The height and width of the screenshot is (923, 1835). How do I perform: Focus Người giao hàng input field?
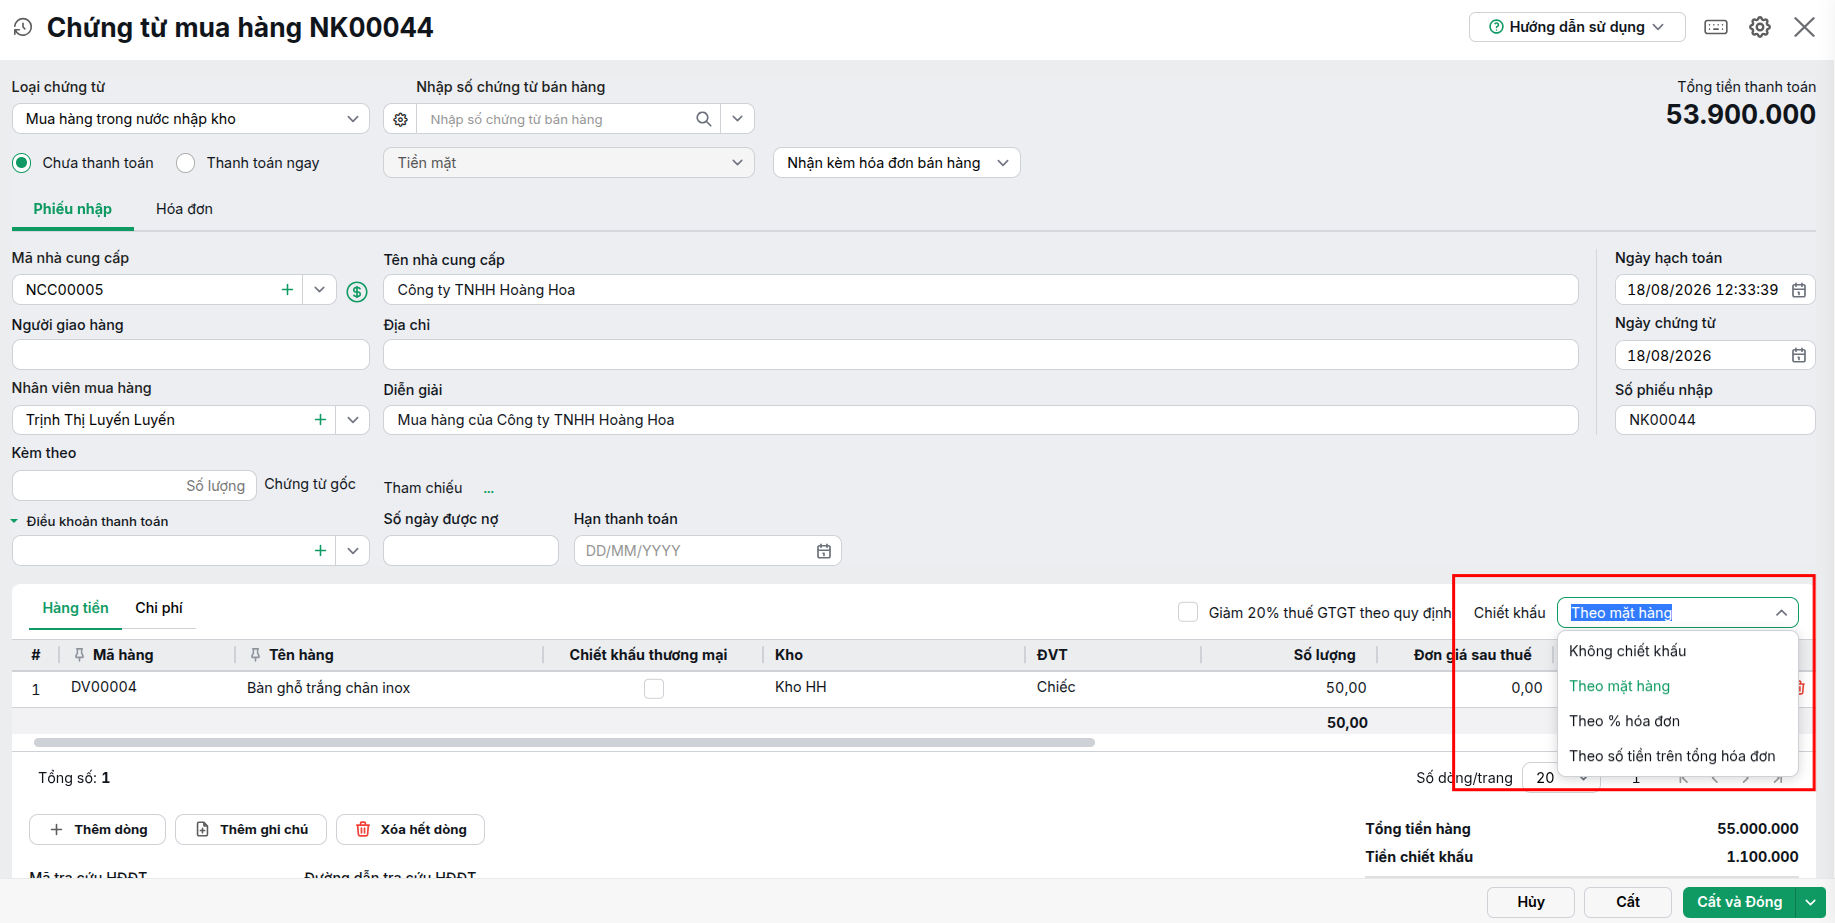click(191, 355)
